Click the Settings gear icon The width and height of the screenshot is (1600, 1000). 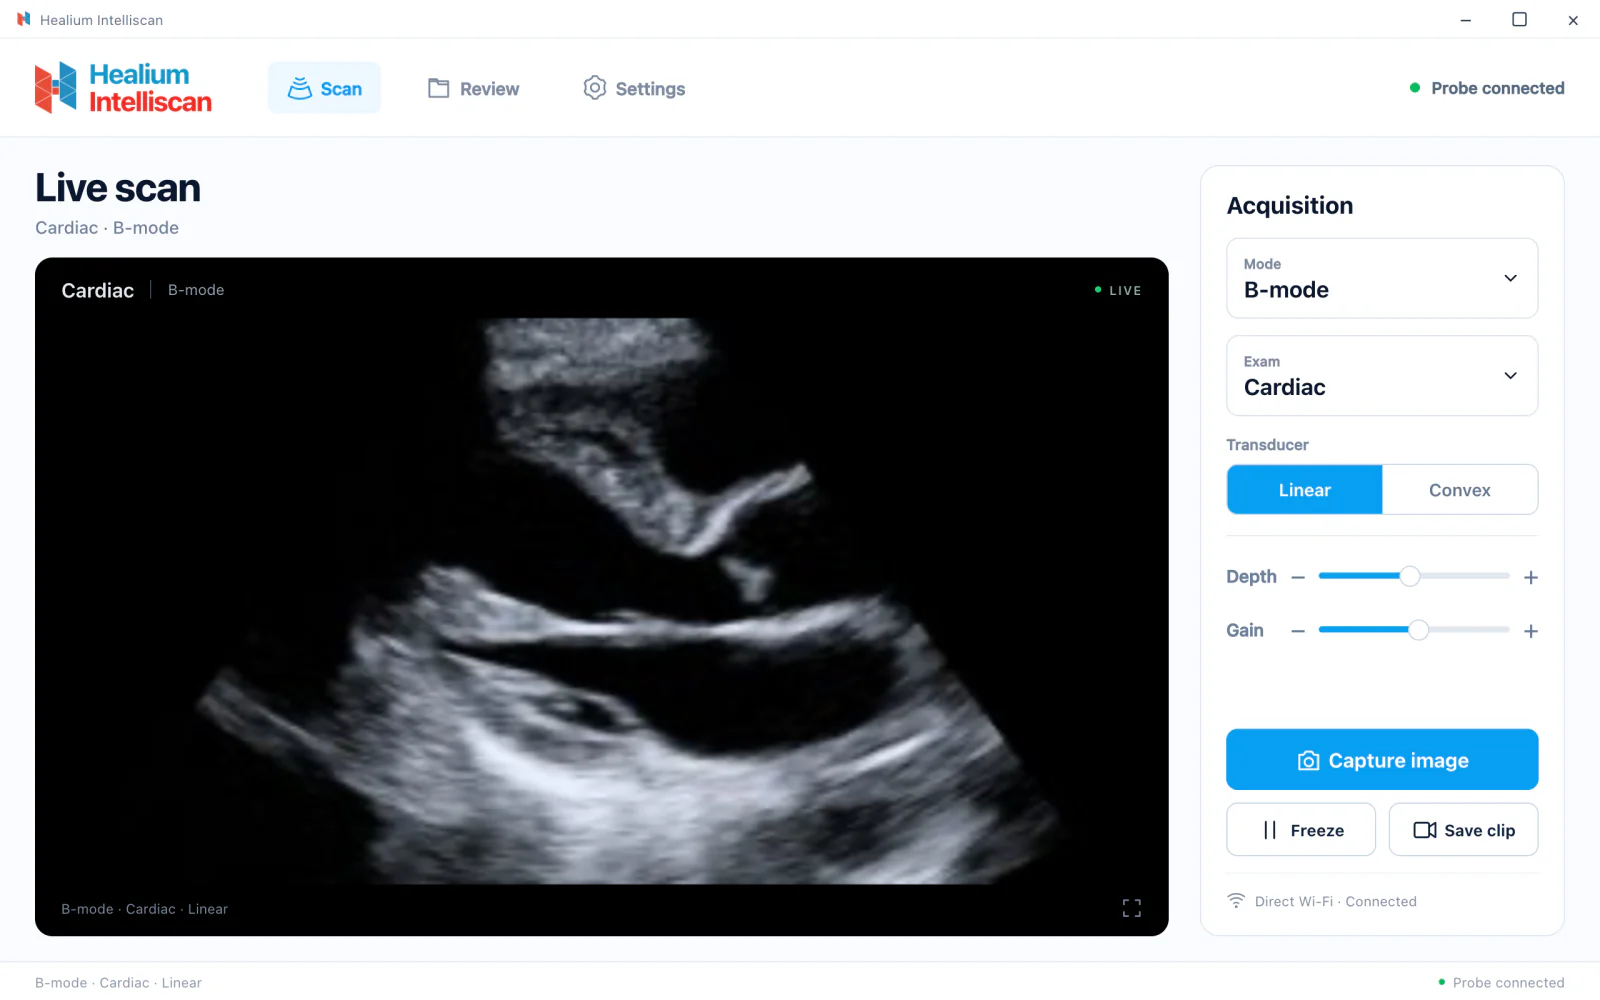click(595, 88)
